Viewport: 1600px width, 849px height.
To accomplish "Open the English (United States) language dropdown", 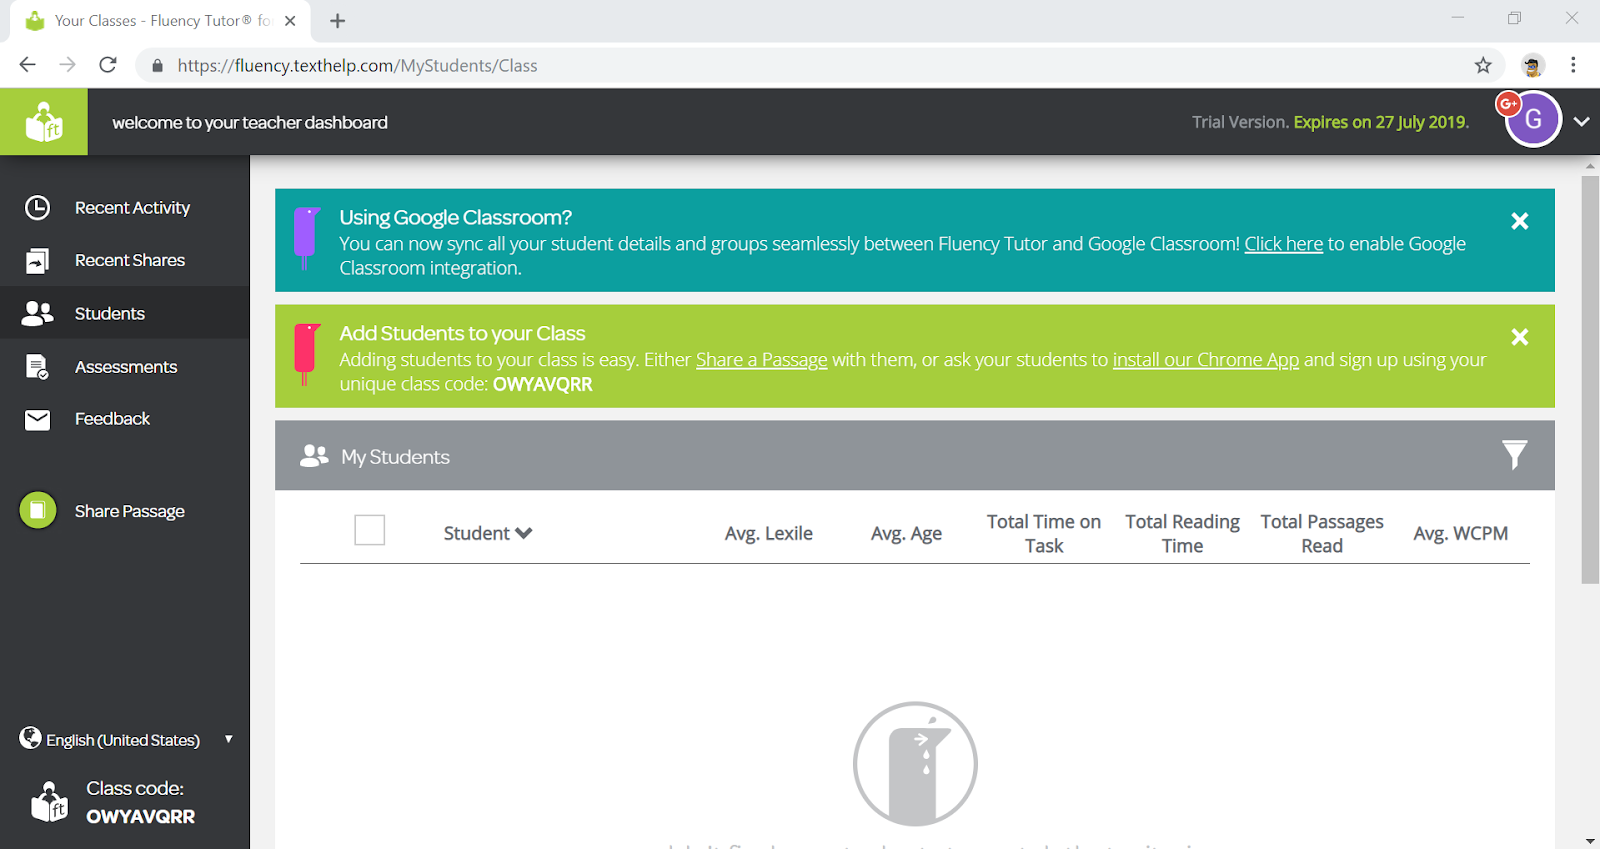I will click(x=126, y=740).
